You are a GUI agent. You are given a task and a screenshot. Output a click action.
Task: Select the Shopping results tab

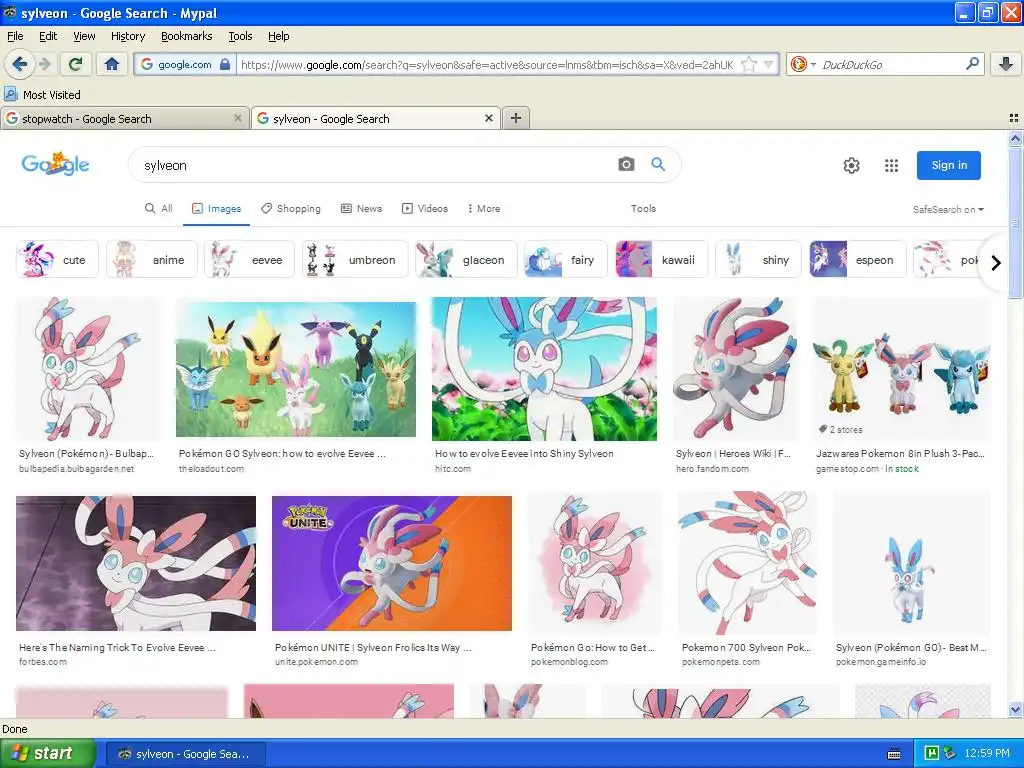291,208
